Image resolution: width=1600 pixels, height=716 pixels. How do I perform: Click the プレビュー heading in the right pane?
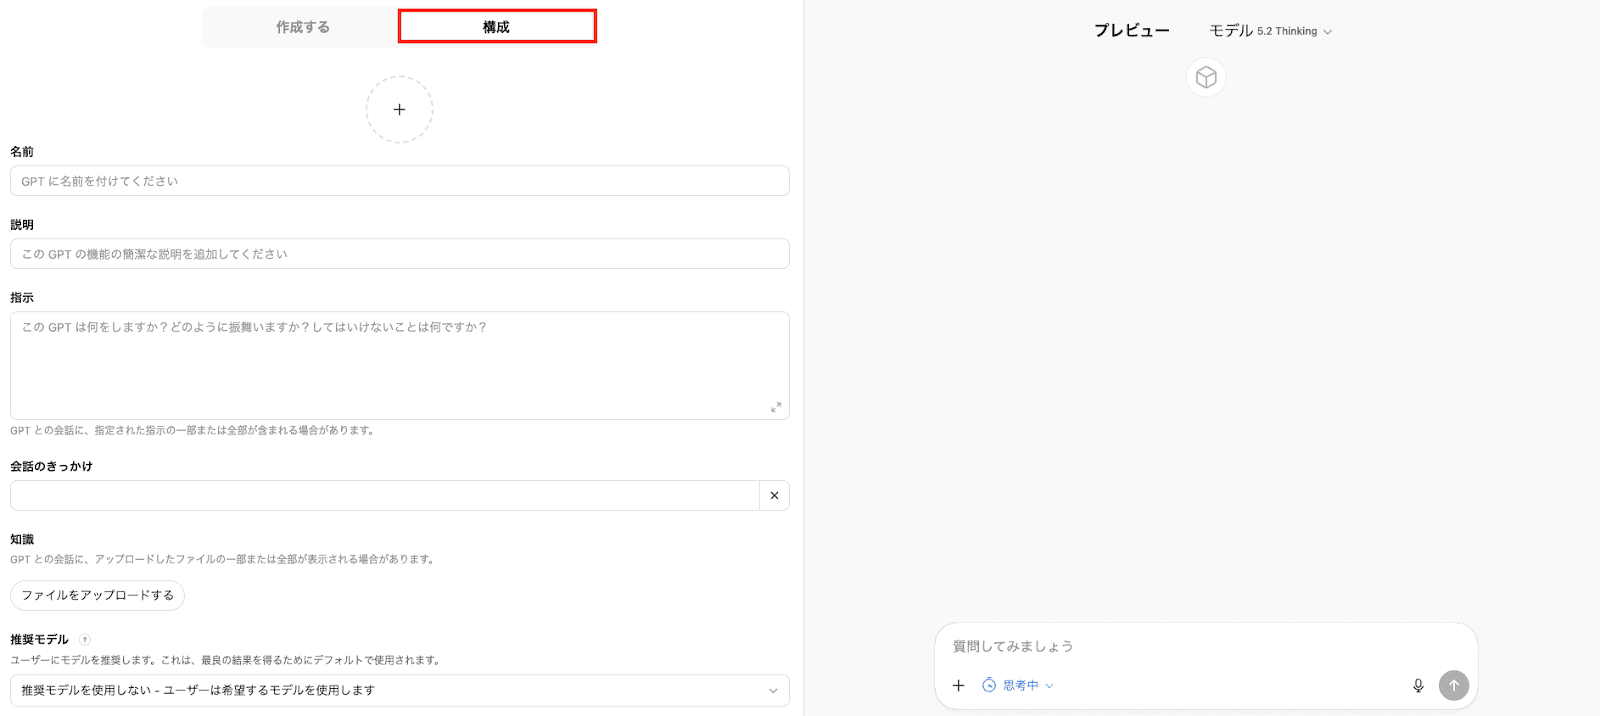click(1131, 31)
